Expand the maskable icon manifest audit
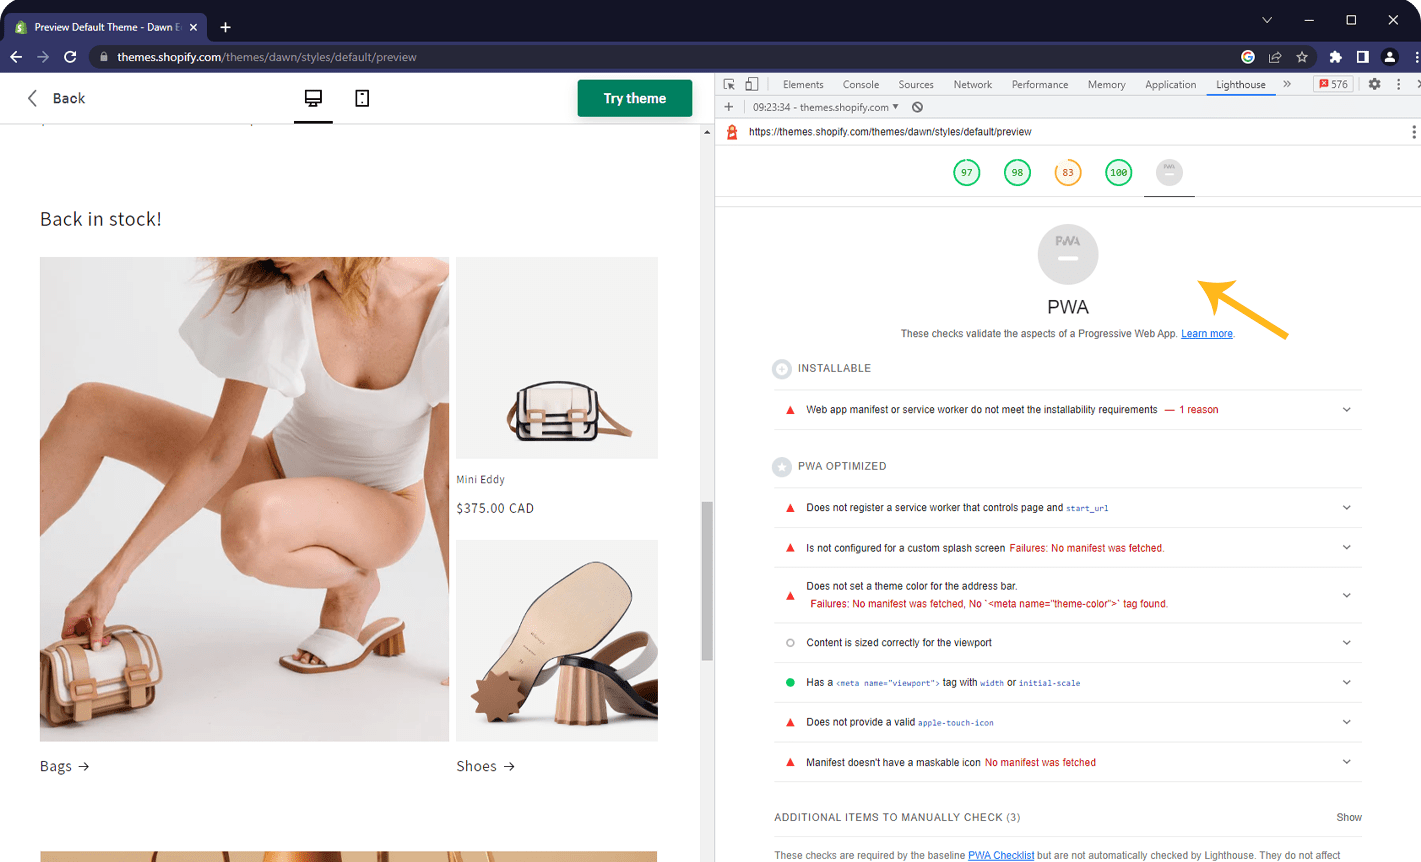The image size is (1421, 862). click(1068, 762)
